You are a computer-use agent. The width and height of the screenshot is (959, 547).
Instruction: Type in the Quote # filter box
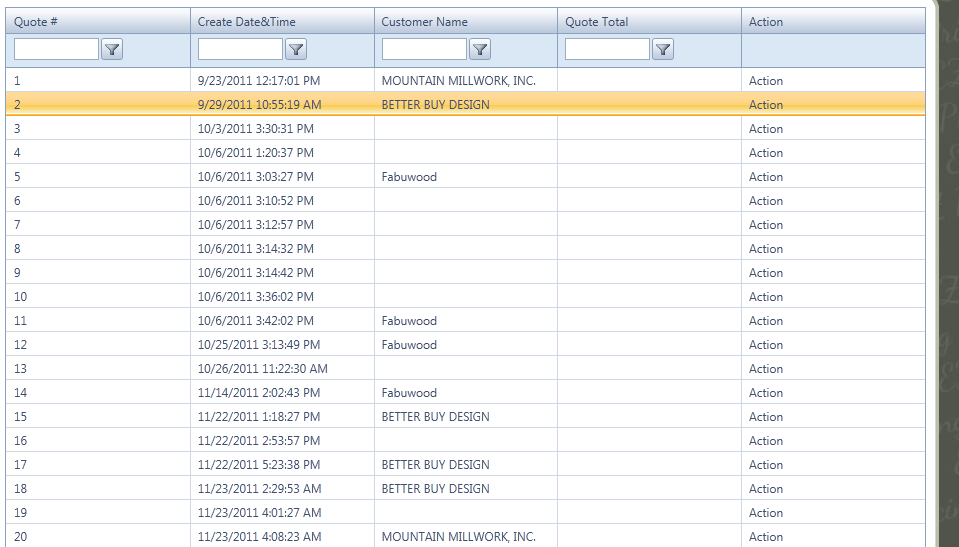[x=57, y=49]
